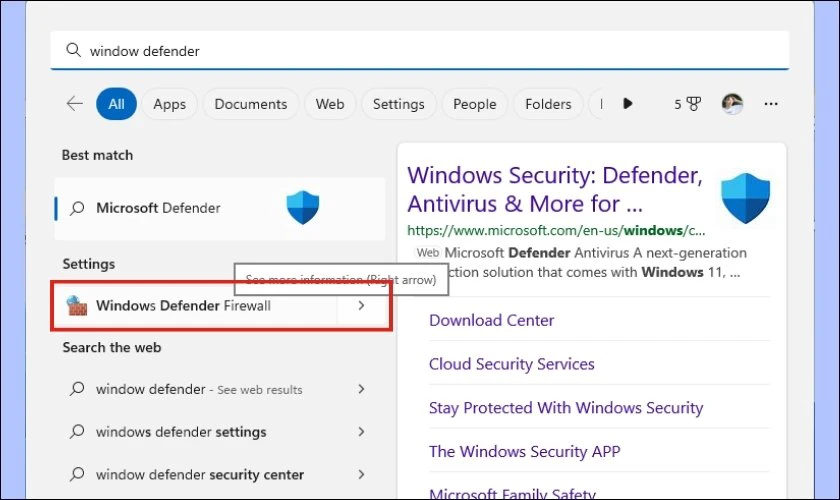Screen dimensions: 840x500
Task: Open the three-dot options menu
Action: [771, 103]
